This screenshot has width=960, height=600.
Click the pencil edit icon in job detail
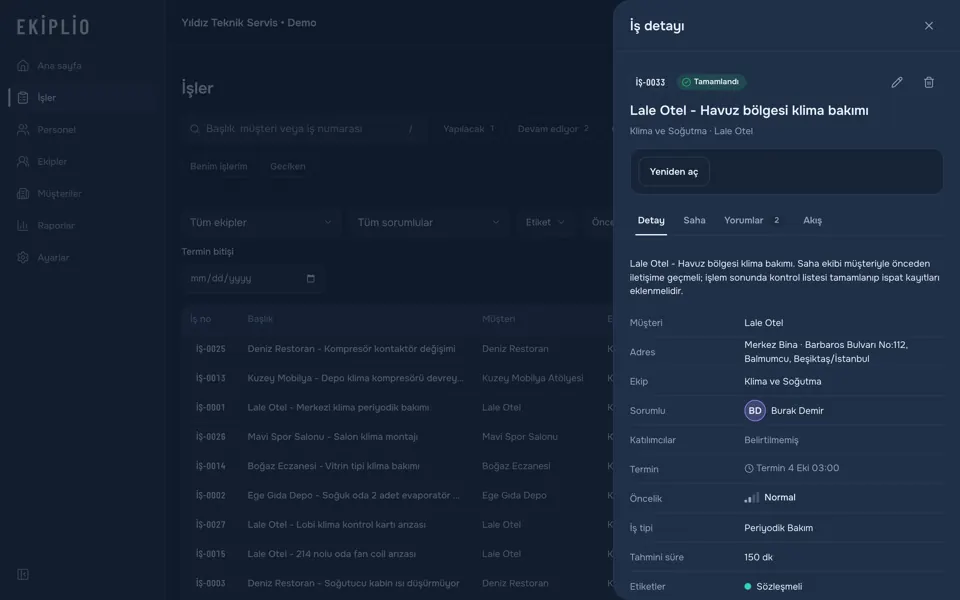coord(896,82)
